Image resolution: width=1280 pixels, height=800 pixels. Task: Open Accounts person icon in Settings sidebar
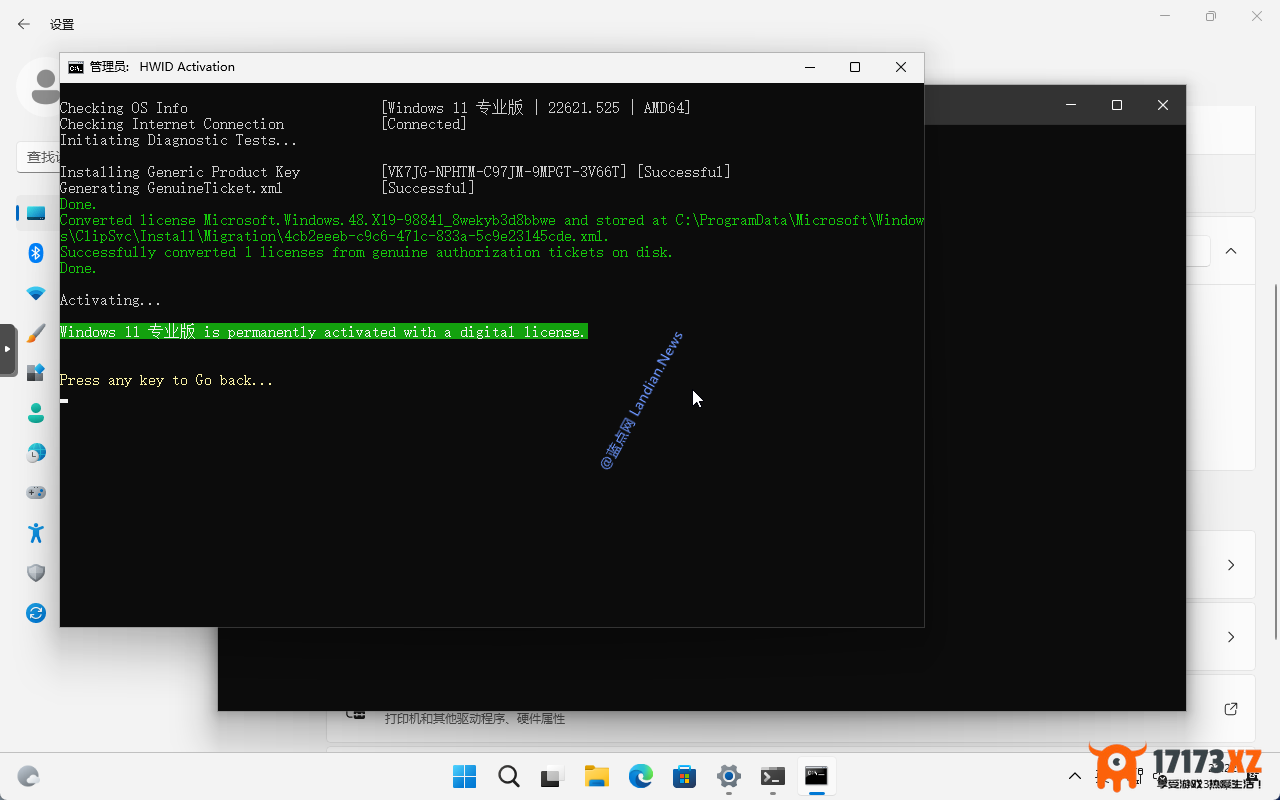click(x=36, y=413)
